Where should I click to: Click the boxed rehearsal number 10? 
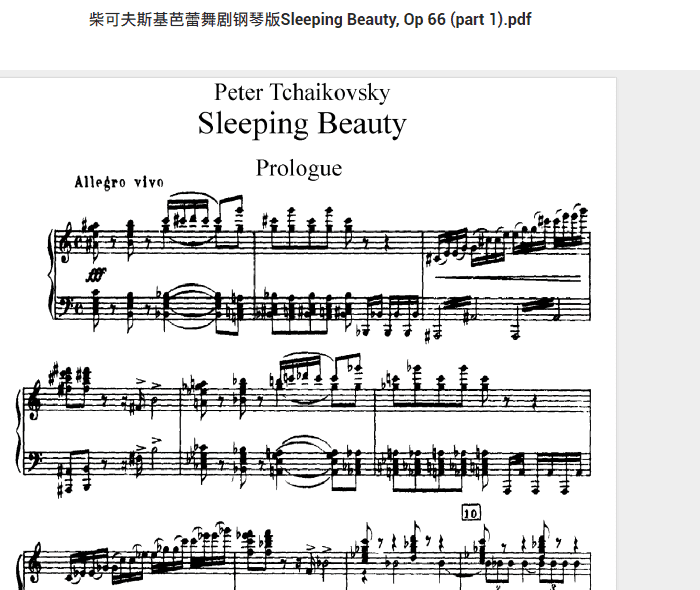pos(471,513)
